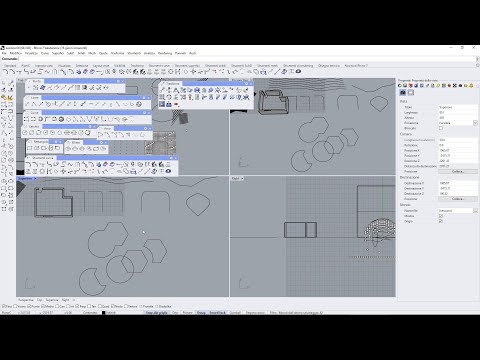Open the gear options of Linee floating toolbar
Image resolution: width=480 pixels, height=360 pixels.
point(144,98)
